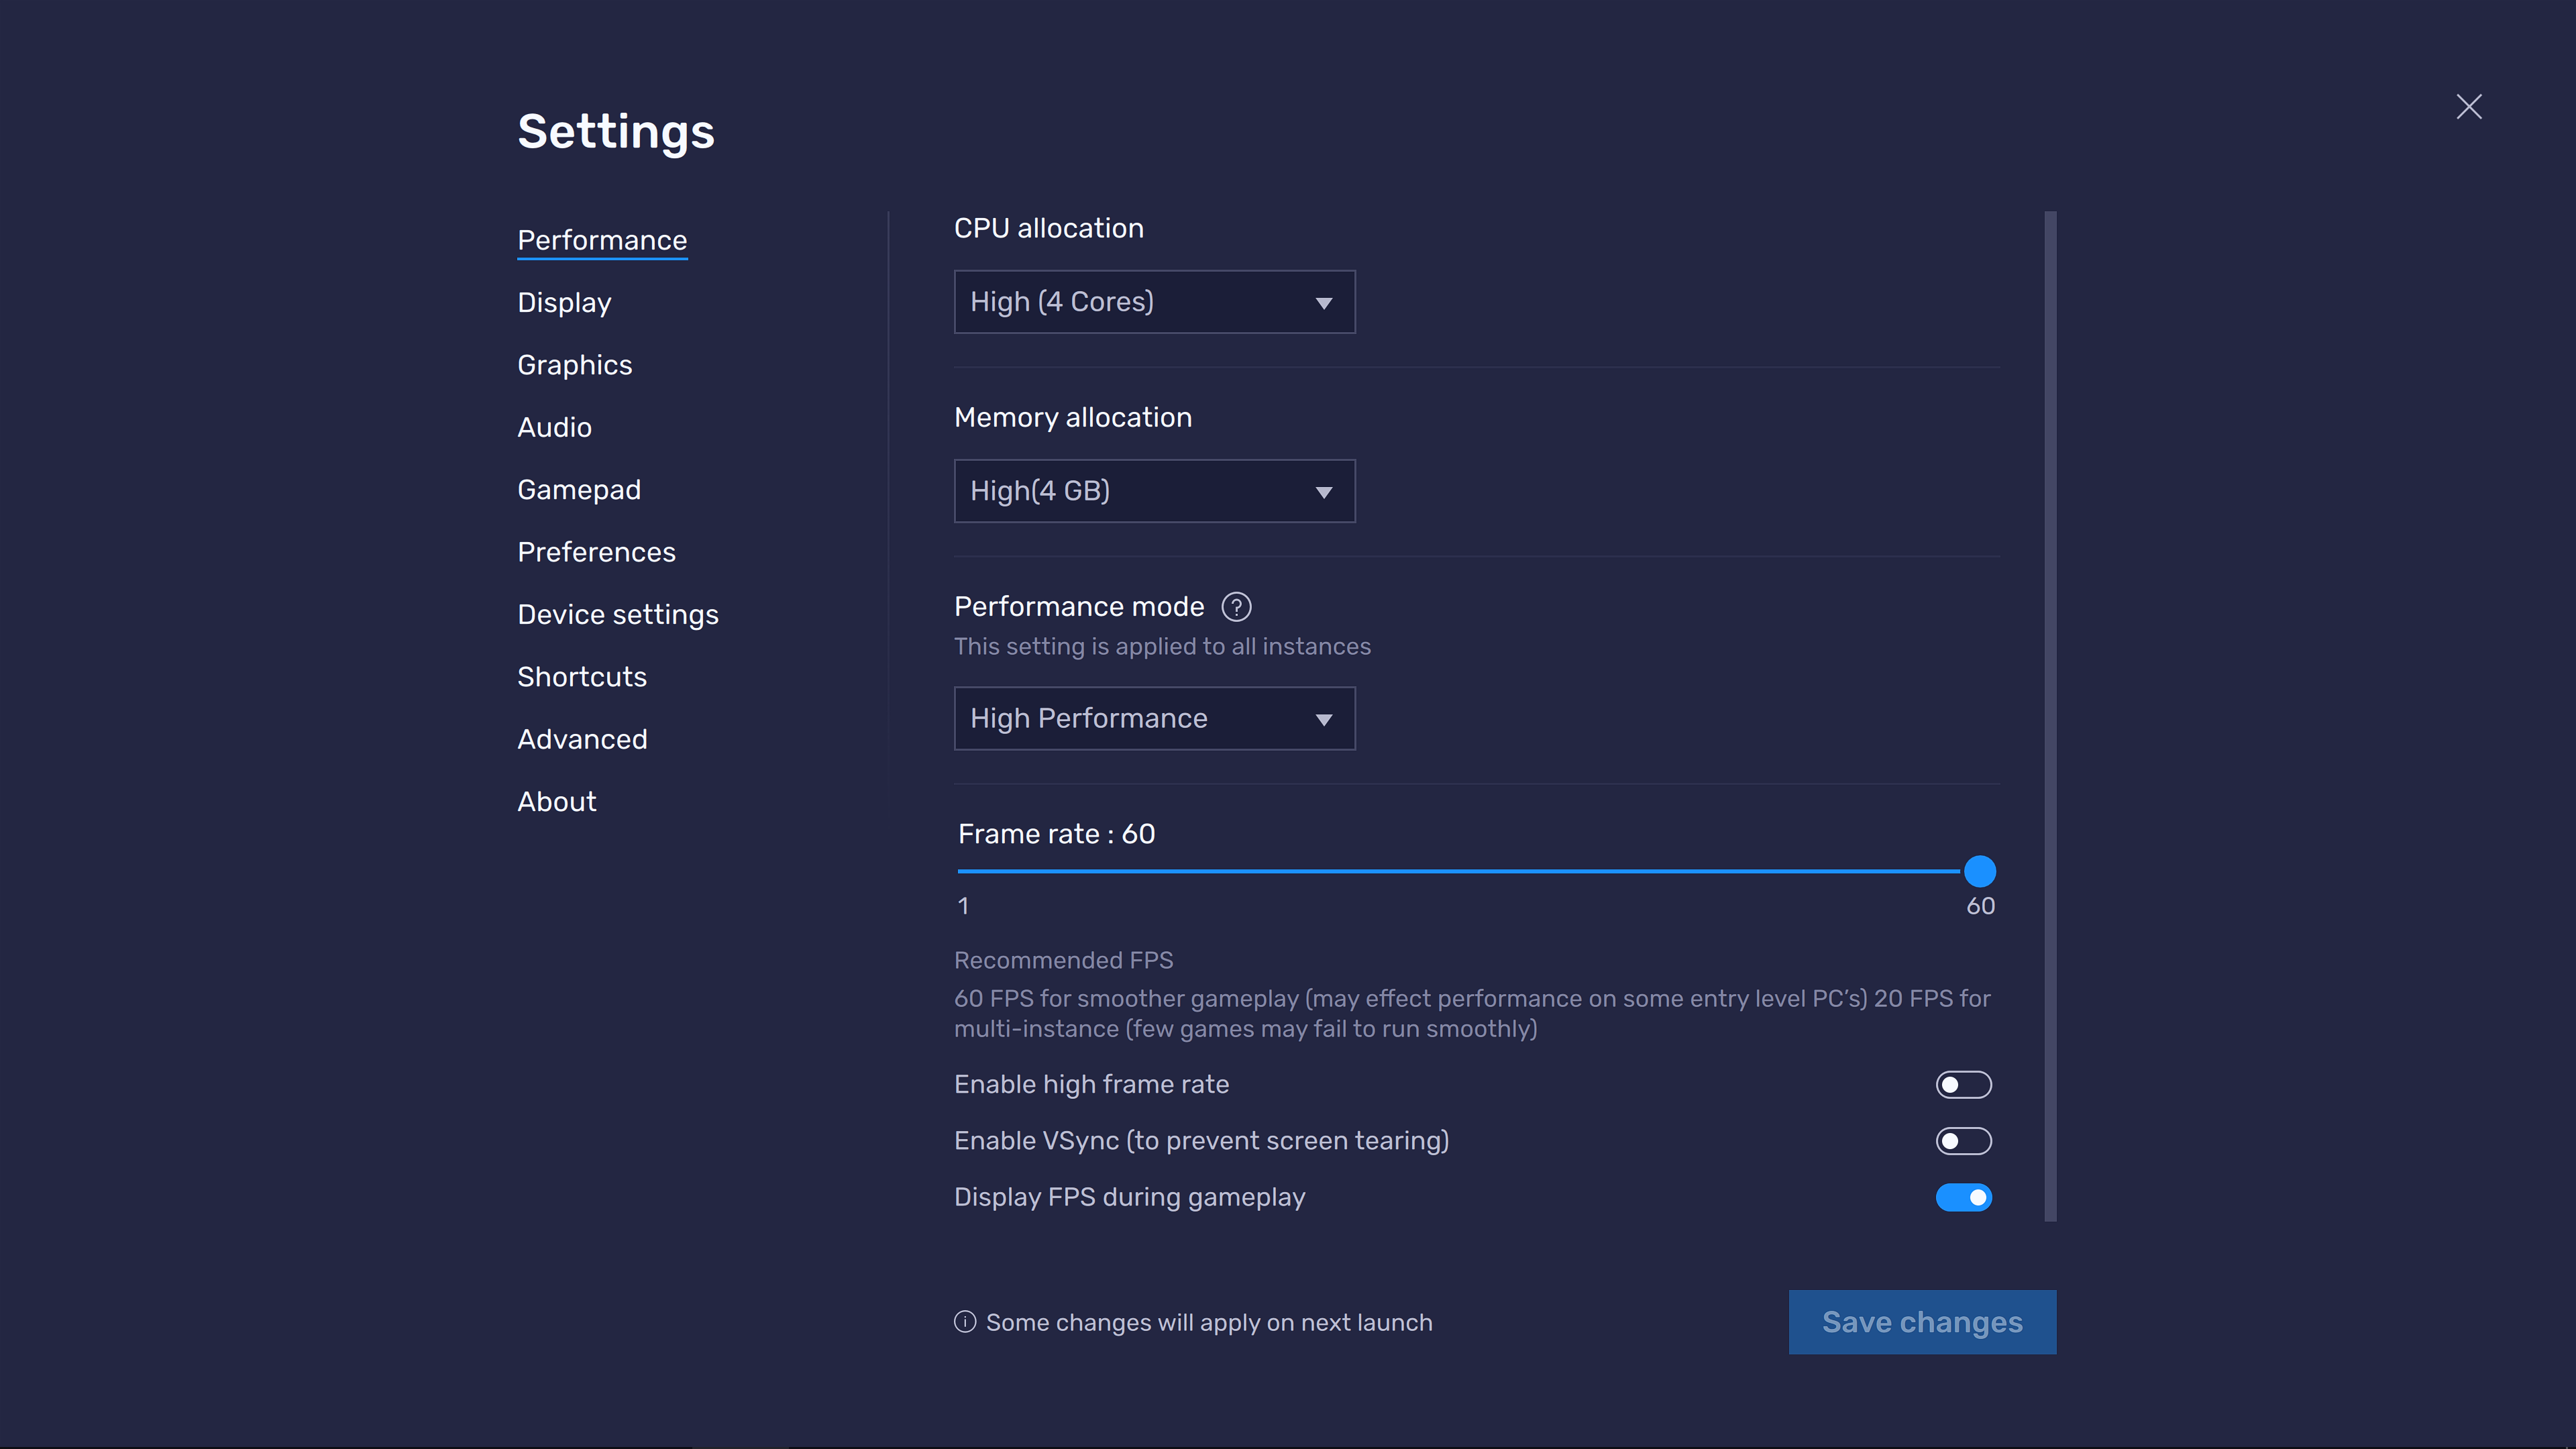
Task: Toggle Enable high frame rate switch
Action: 1963,1085
